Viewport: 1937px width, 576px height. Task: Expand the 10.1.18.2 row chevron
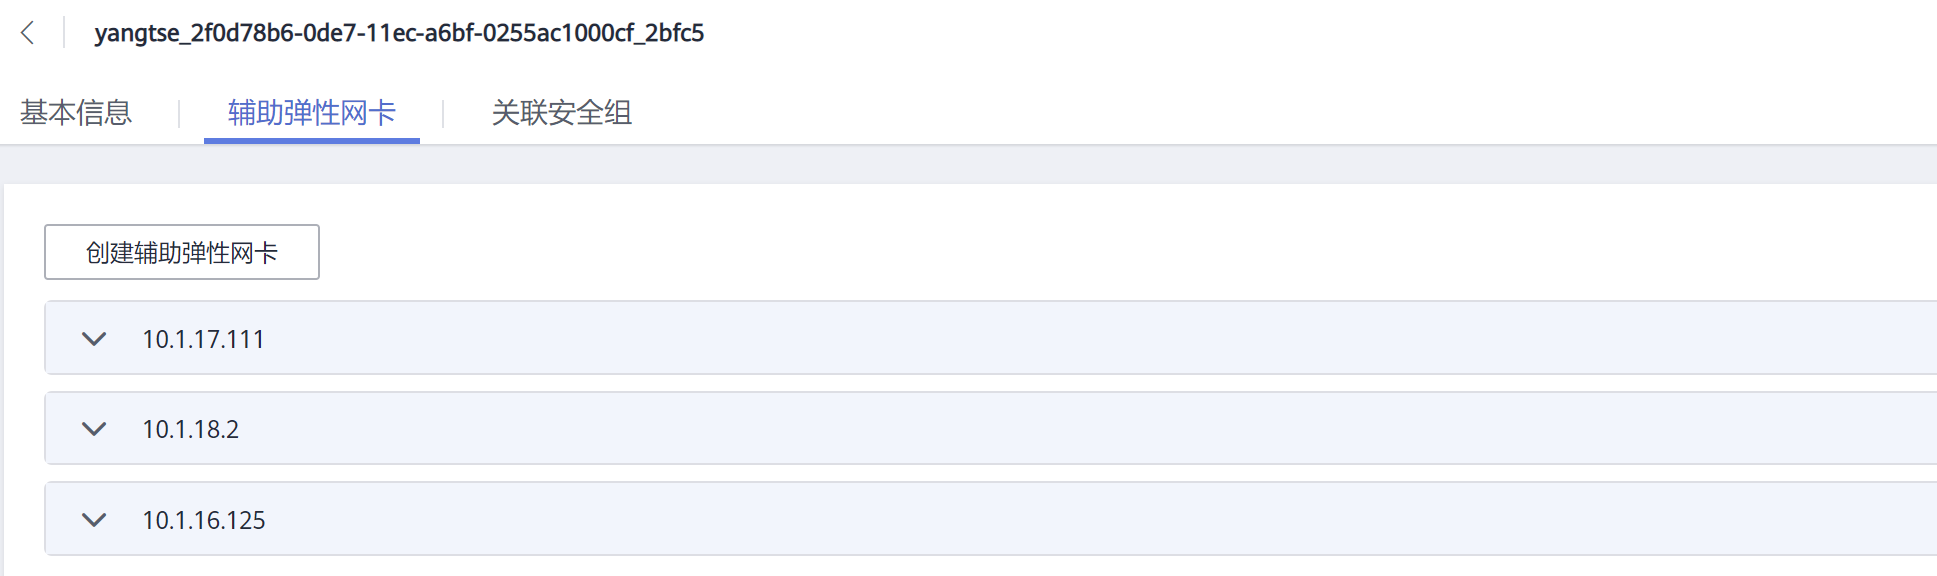tap(94, 429)
